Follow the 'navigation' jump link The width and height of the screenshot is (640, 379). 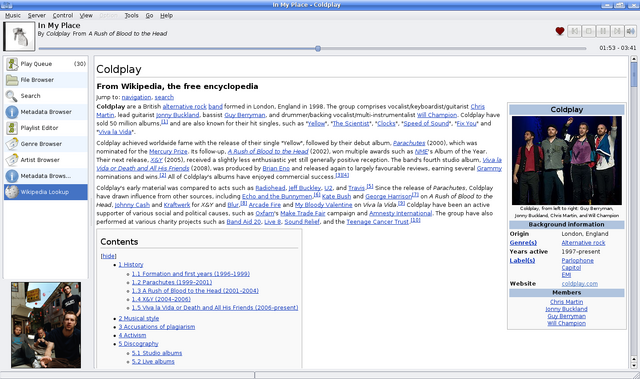point(136,97)
